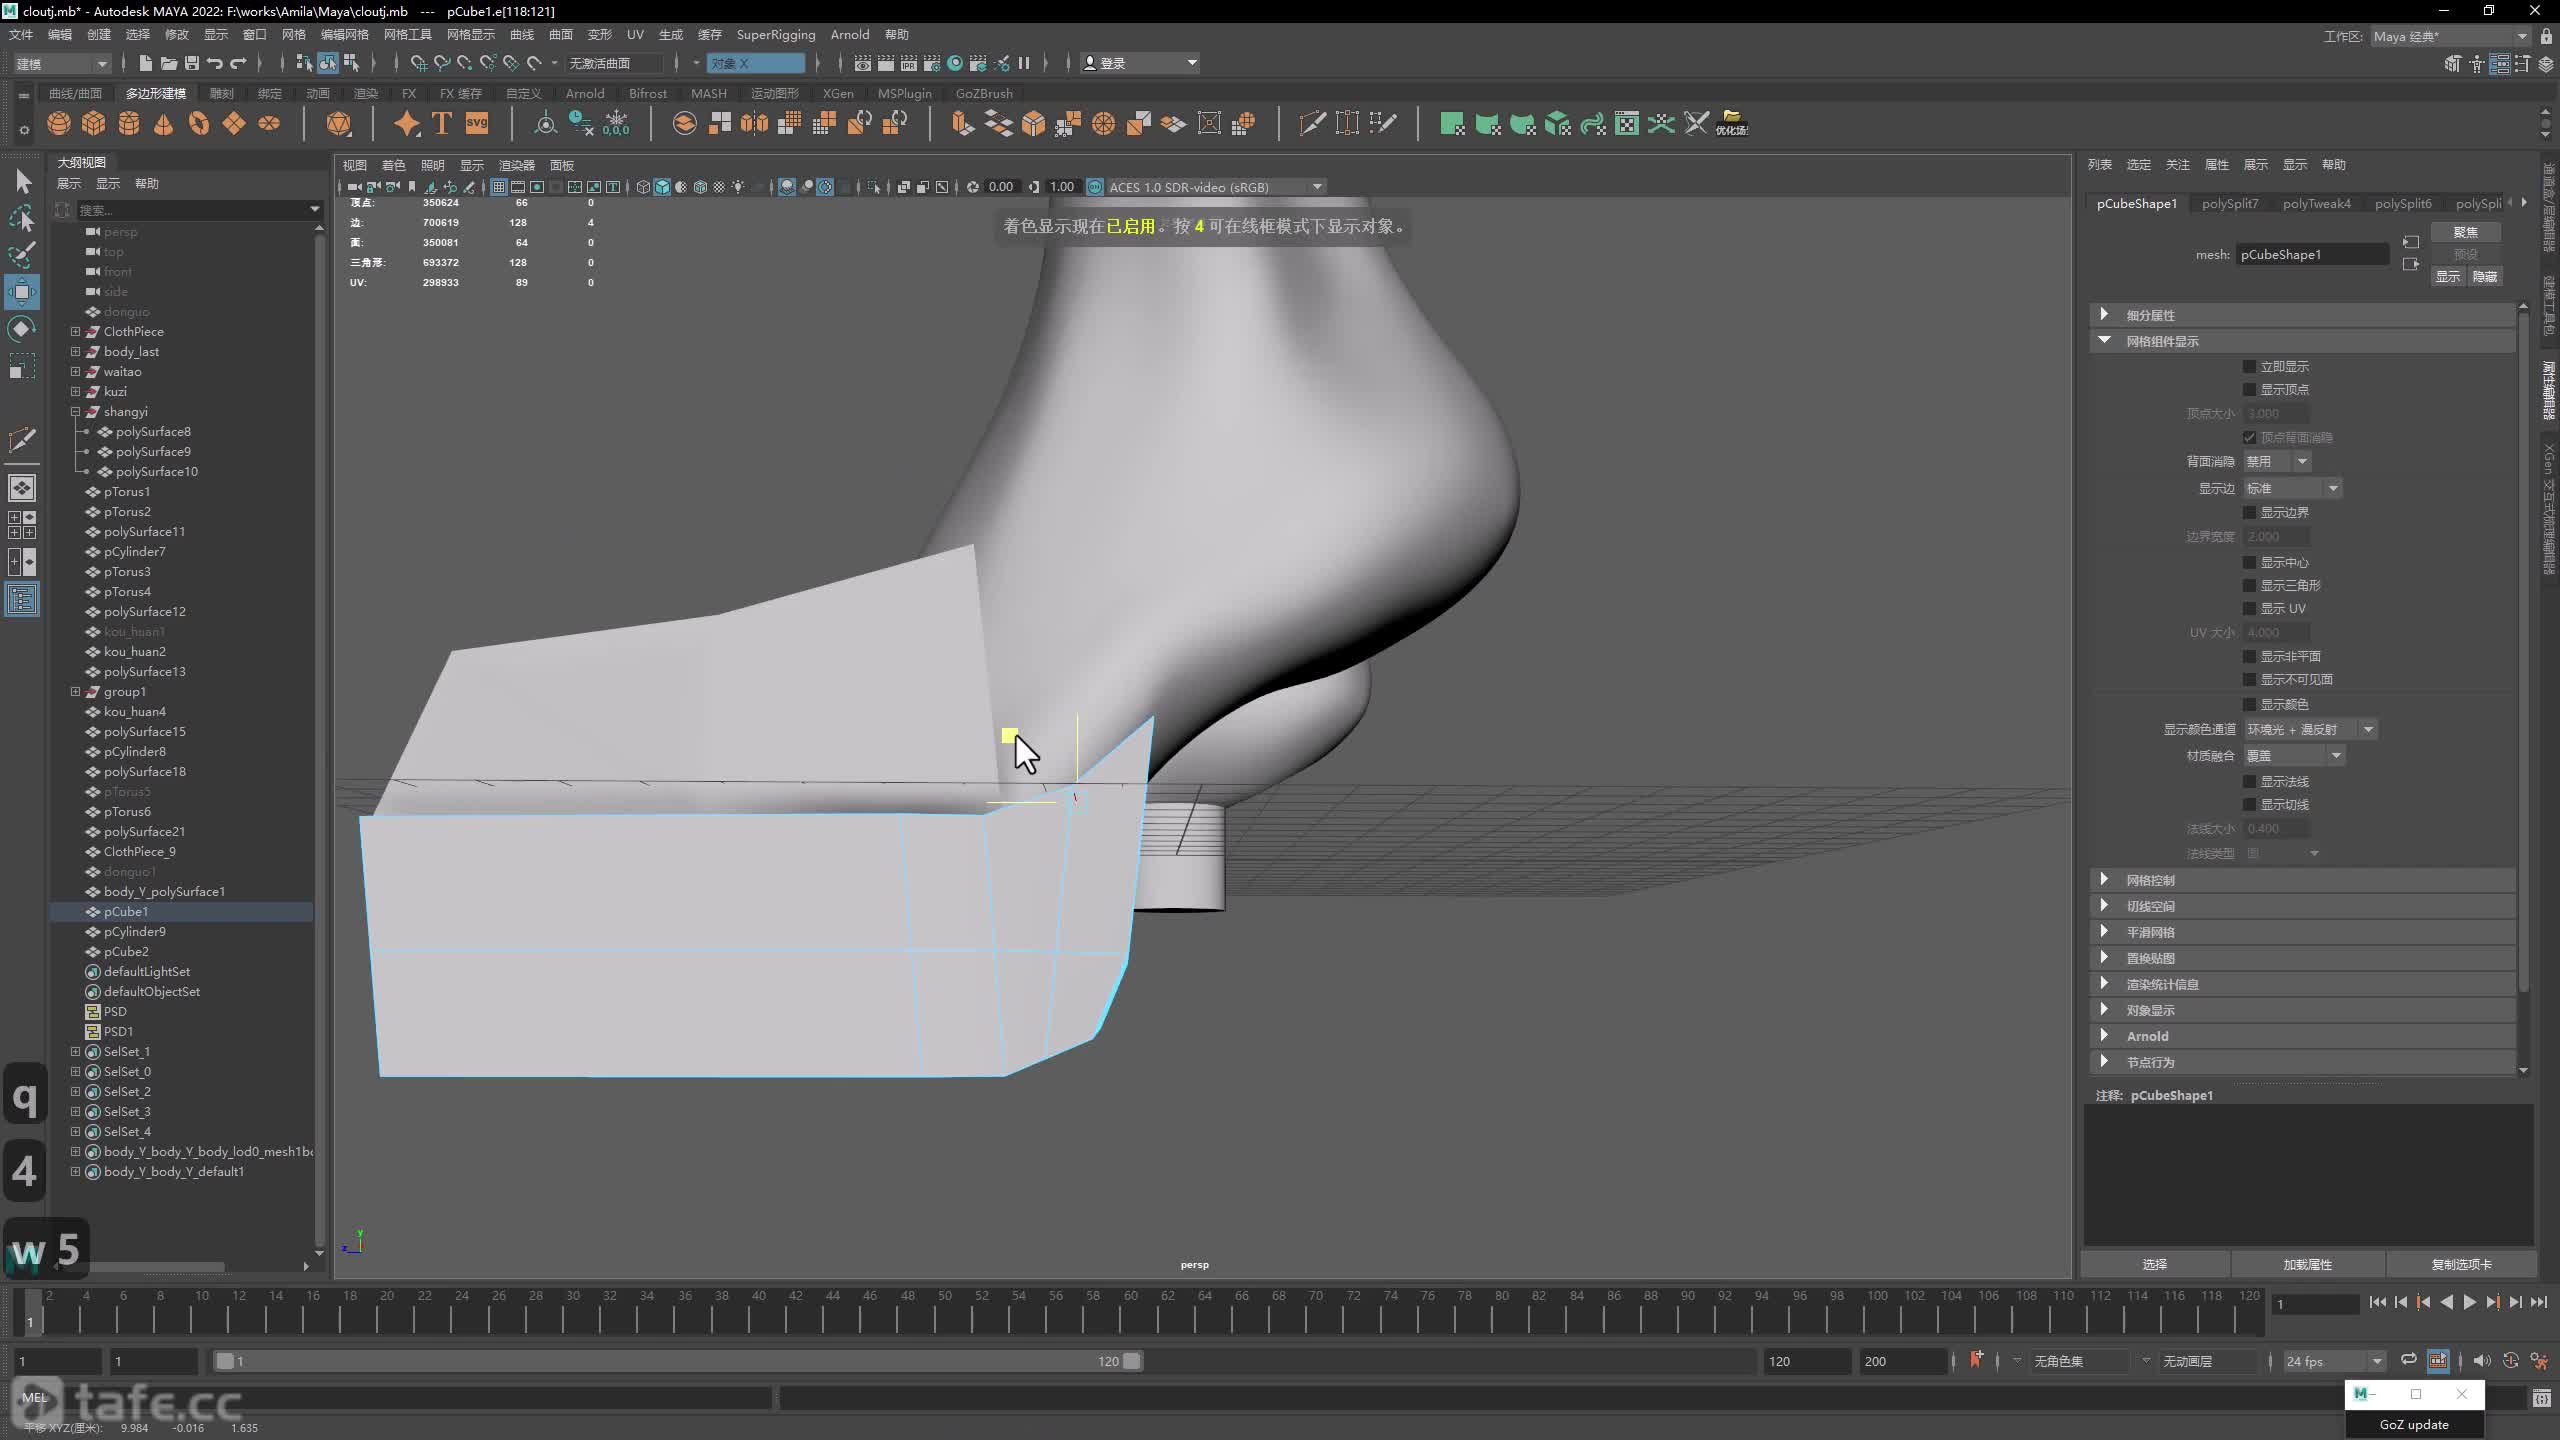
Task: Click the Mirror shelf icon
Action: [755, 124]
